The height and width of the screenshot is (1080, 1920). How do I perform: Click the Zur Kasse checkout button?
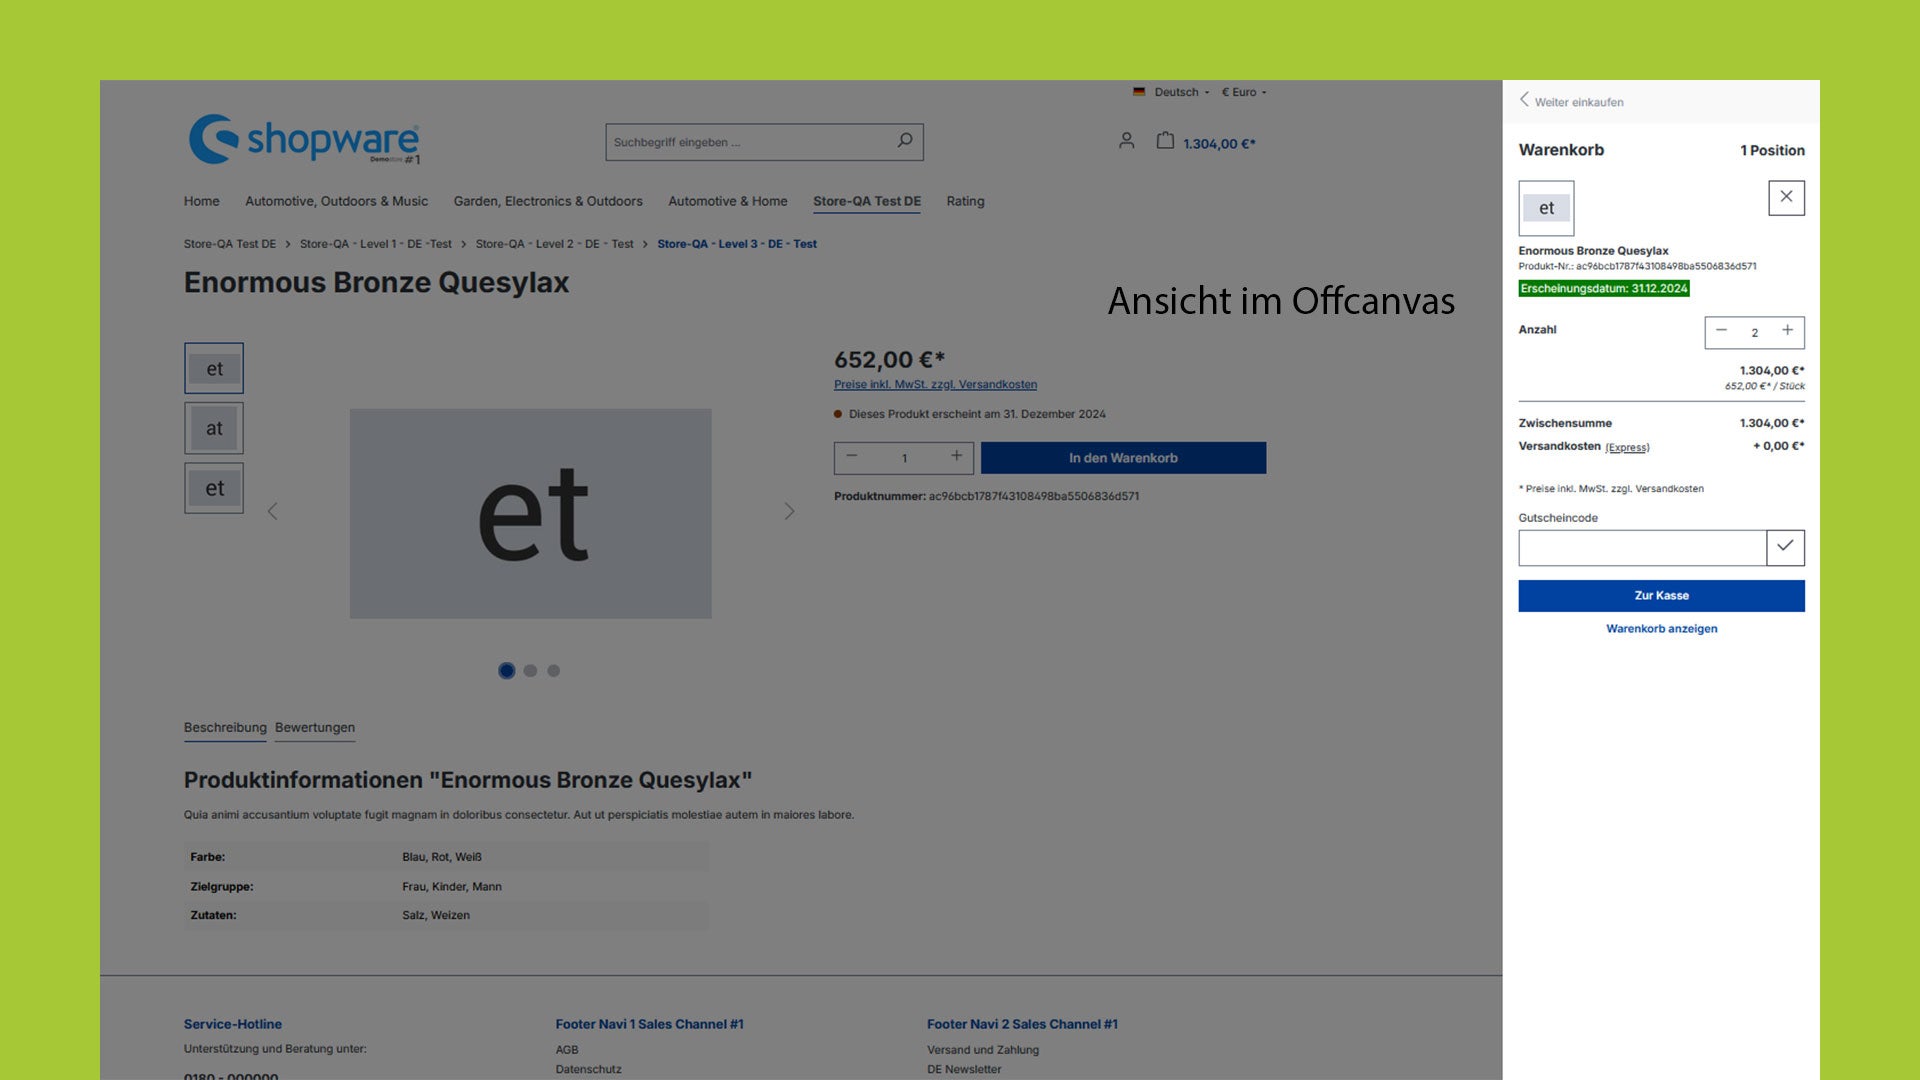[1662, 595]
